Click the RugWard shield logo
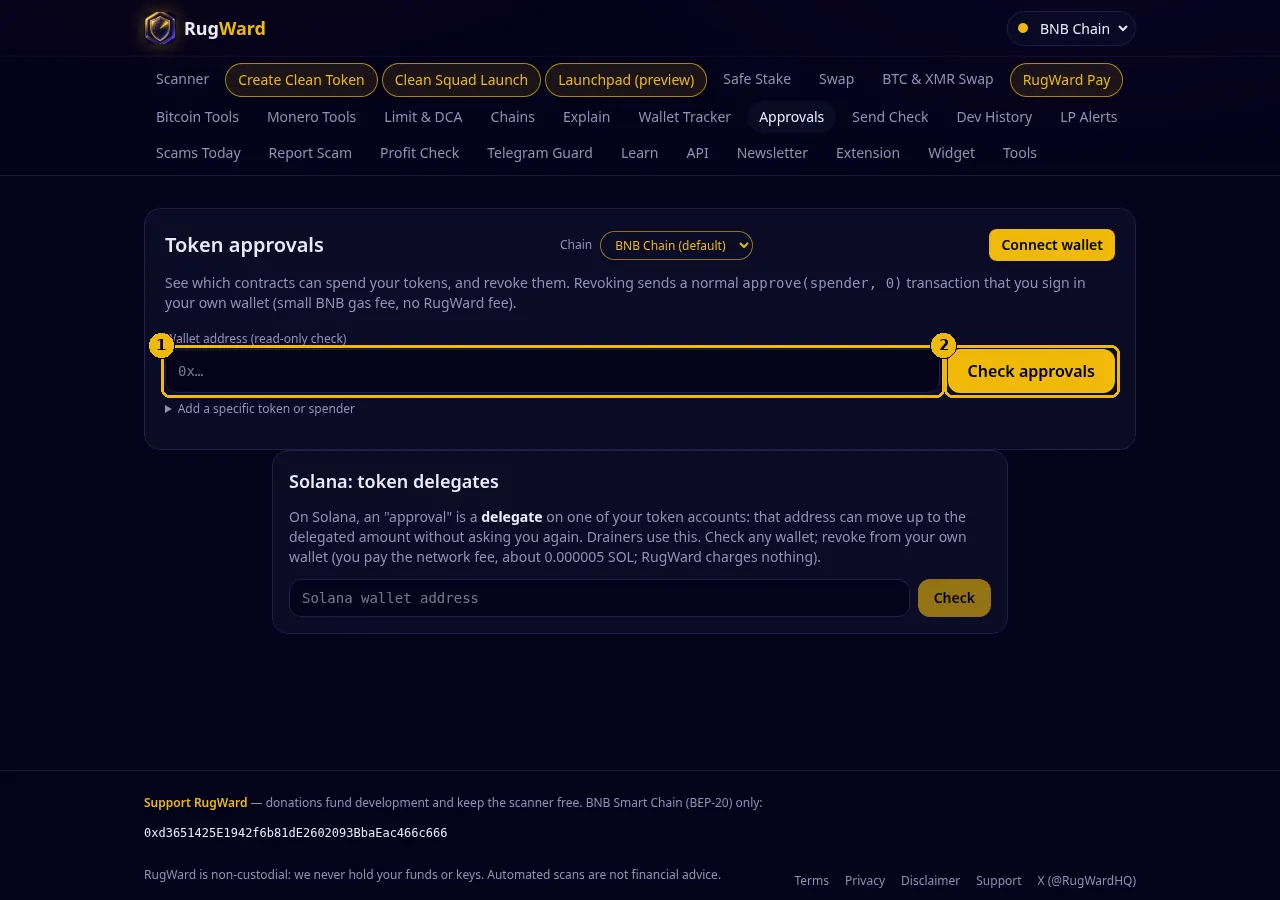The image size is (1280, 900). pos(160,28)
